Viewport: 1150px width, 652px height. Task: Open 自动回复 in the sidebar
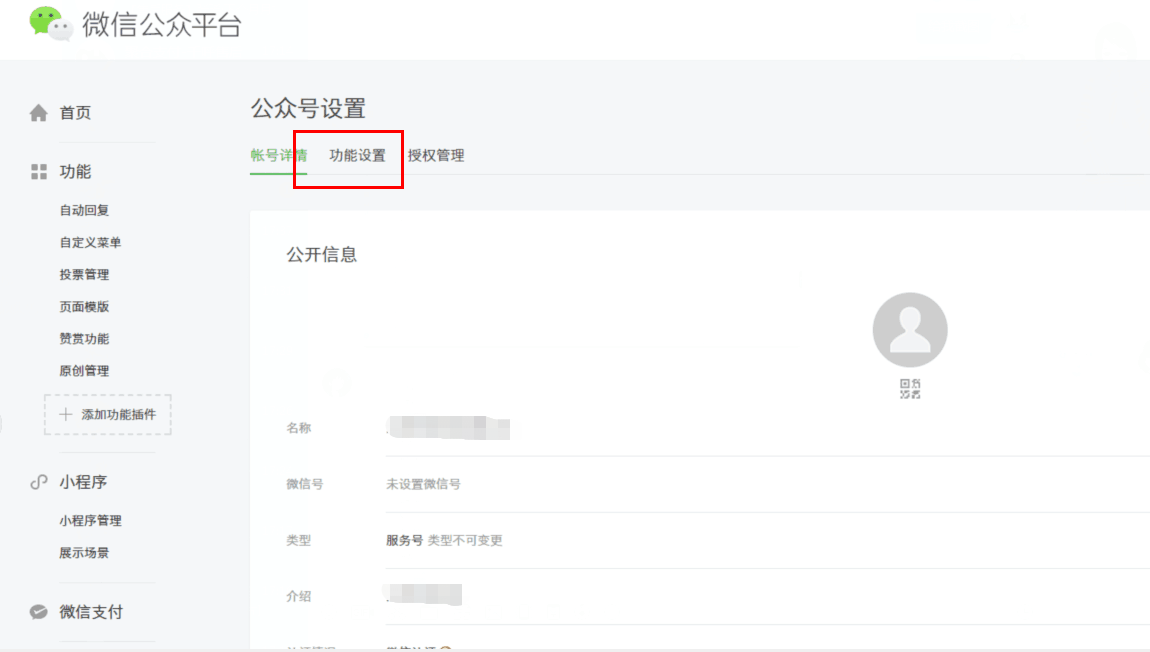pyautogui.click(x=84, y=210)
